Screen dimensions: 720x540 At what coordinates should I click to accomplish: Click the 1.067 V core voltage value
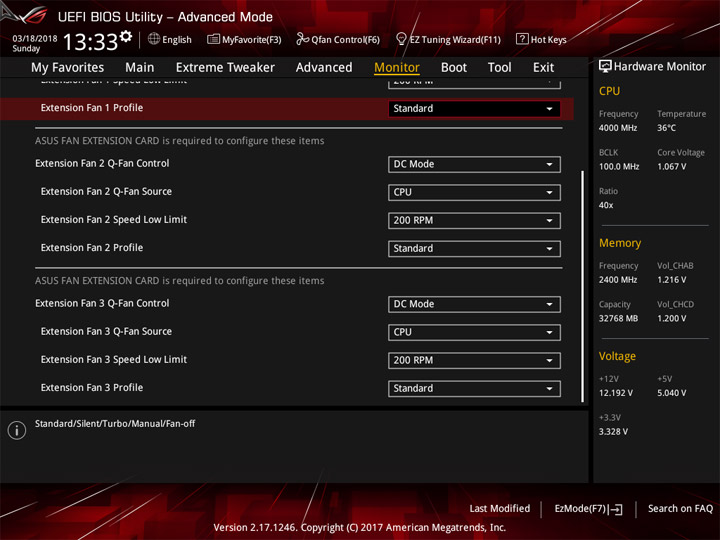[x=672, y=167]
